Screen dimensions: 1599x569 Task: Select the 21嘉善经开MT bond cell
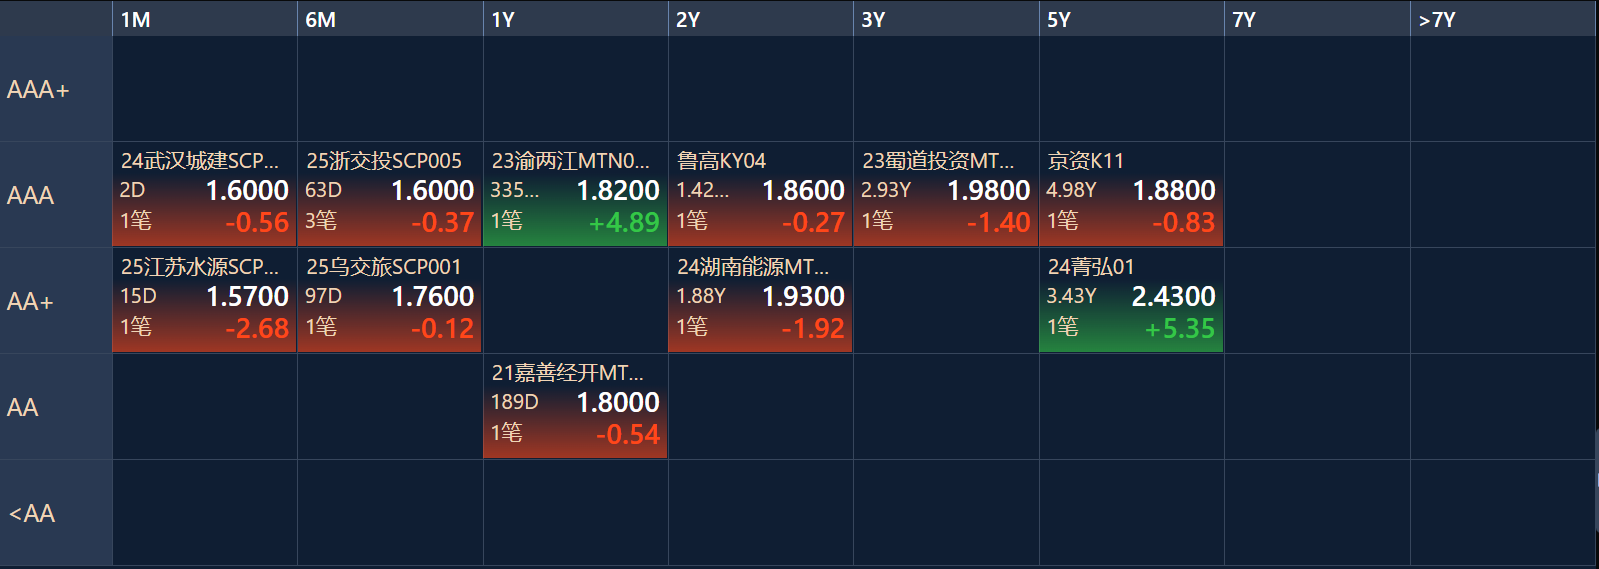pyautogui.click(x=575, y=406)
